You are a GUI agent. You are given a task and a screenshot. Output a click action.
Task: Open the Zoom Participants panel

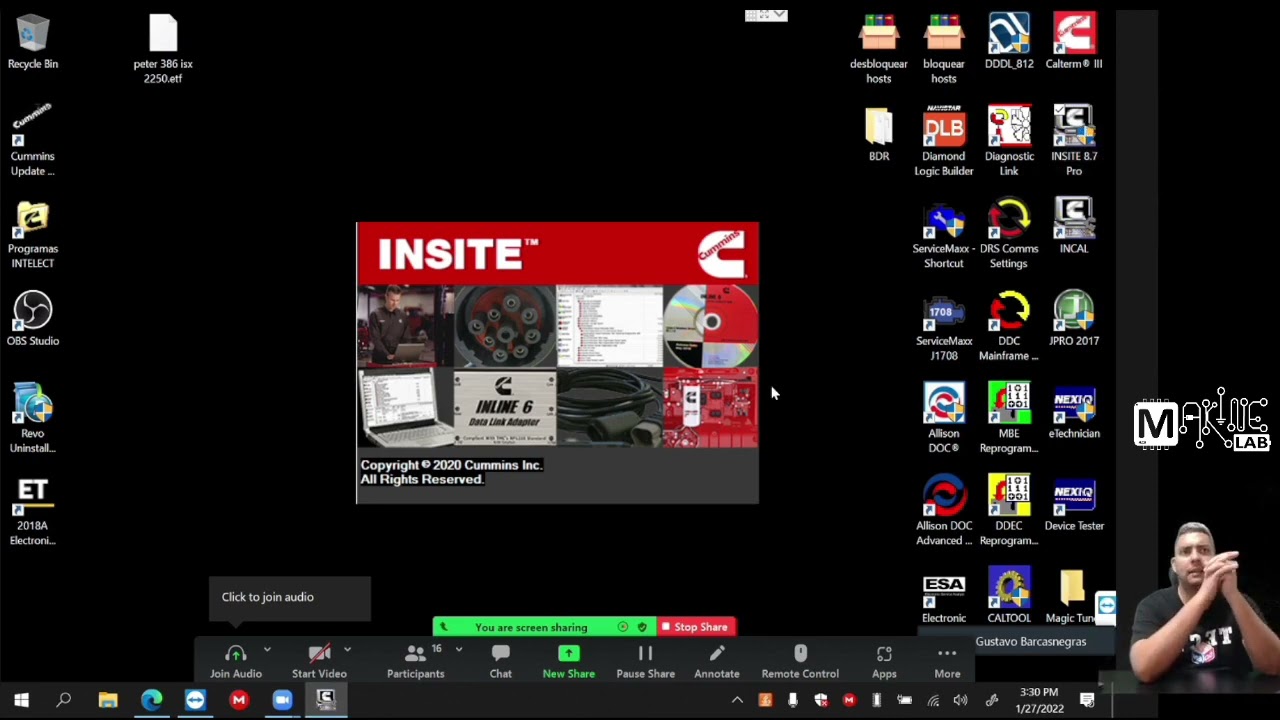pos(416,662)
